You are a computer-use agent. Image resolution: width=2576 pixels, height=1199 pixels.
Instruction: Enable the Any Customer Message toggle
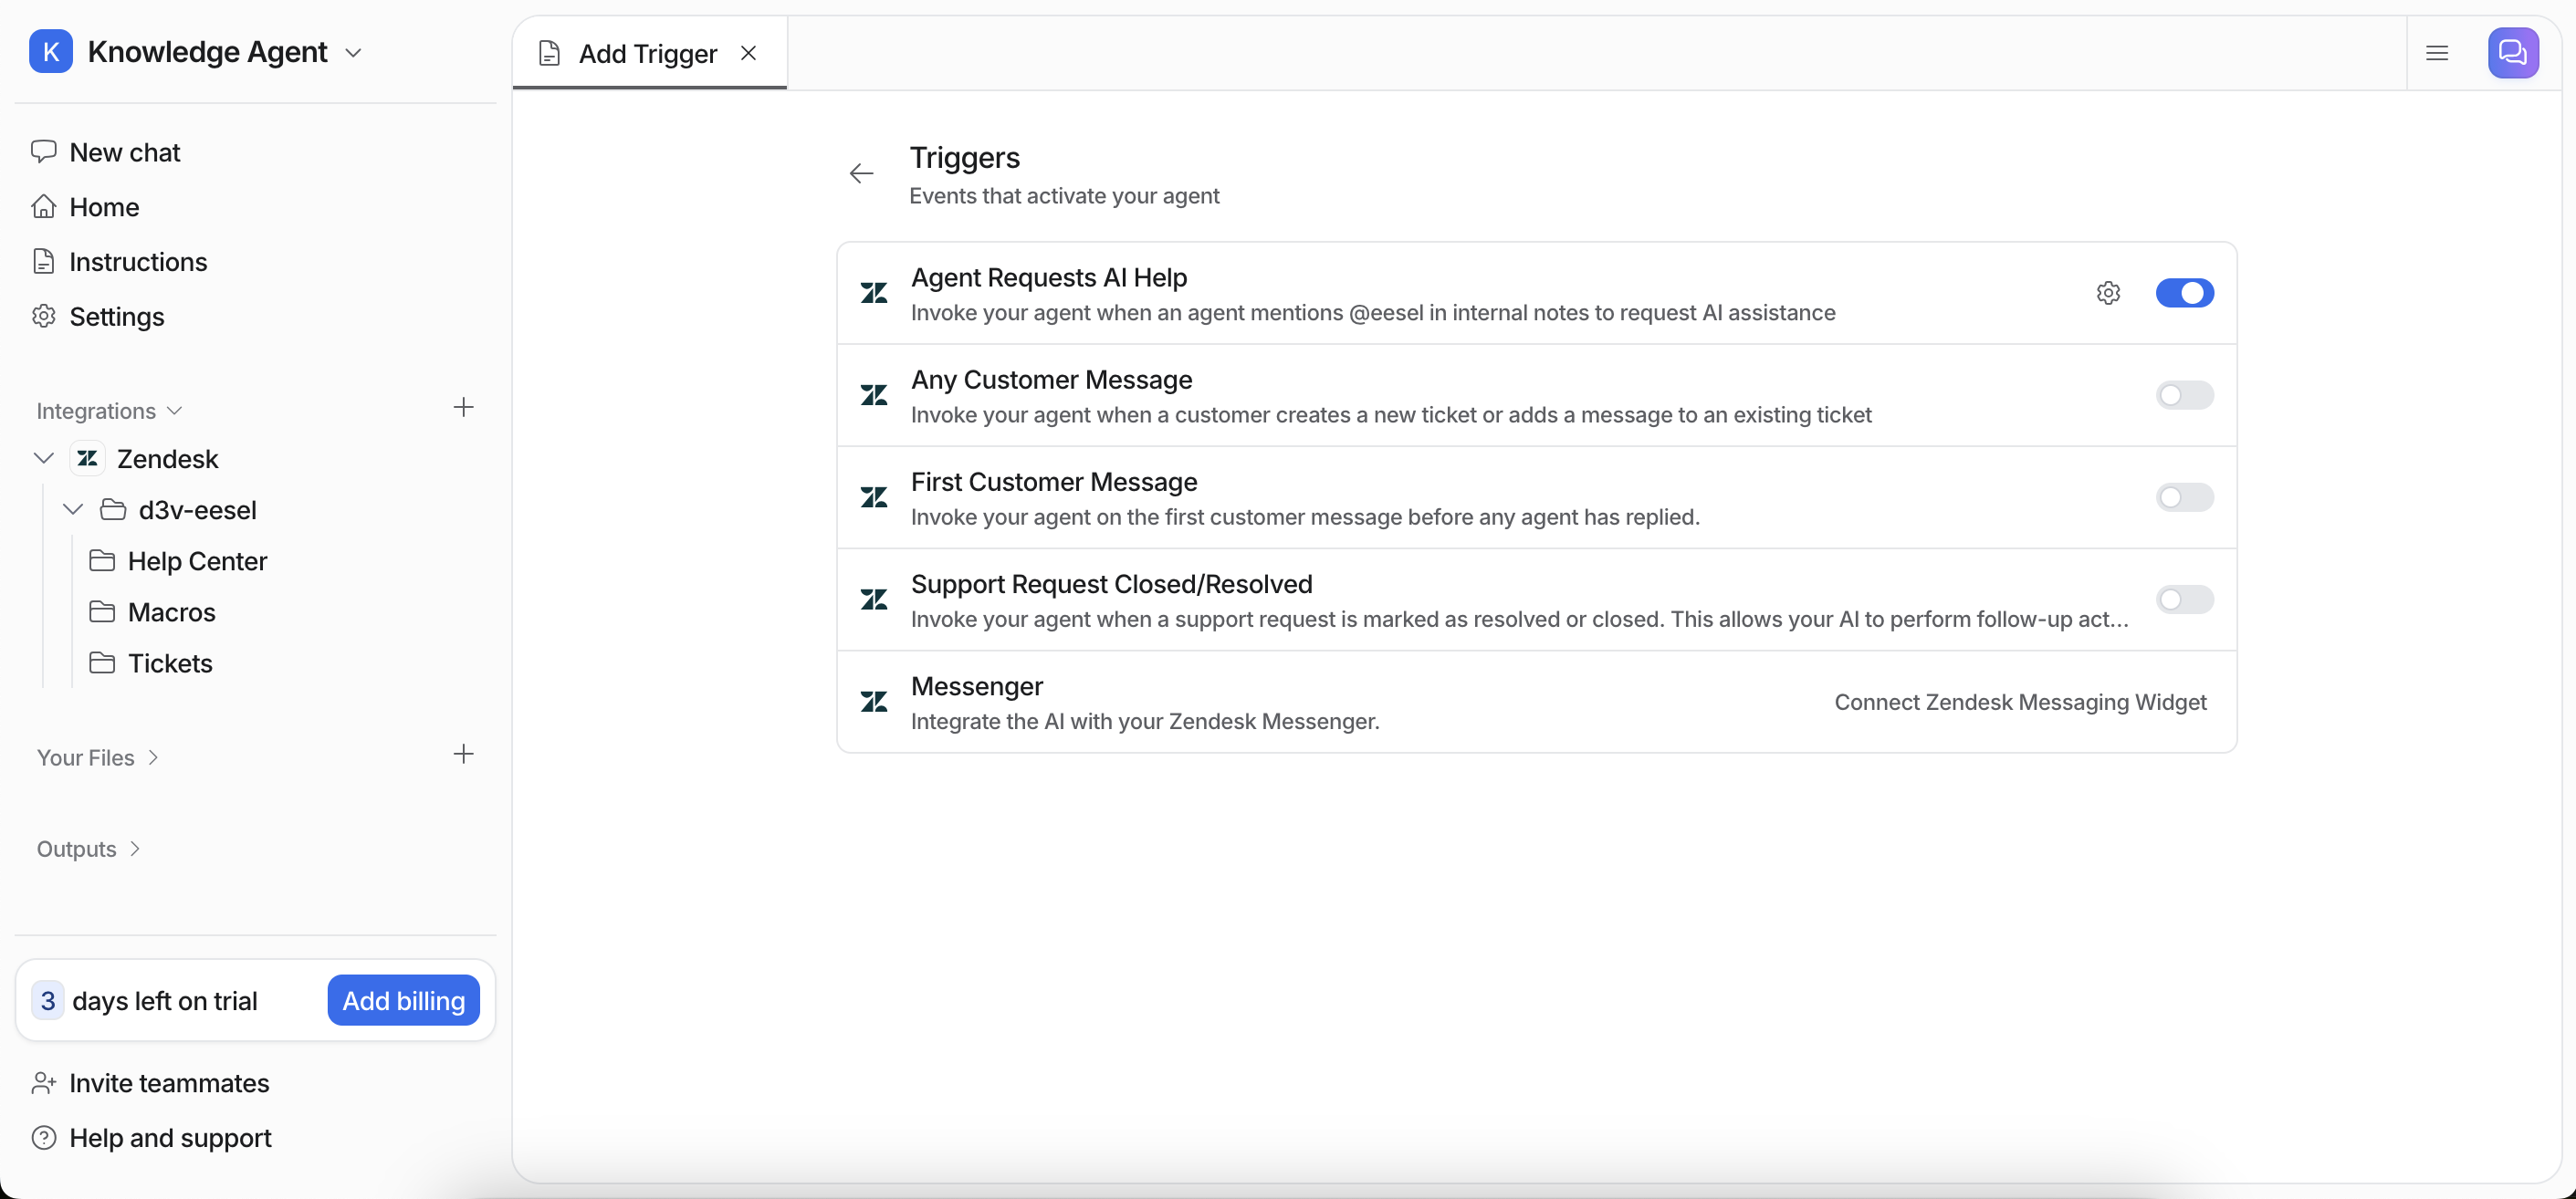2184,396
